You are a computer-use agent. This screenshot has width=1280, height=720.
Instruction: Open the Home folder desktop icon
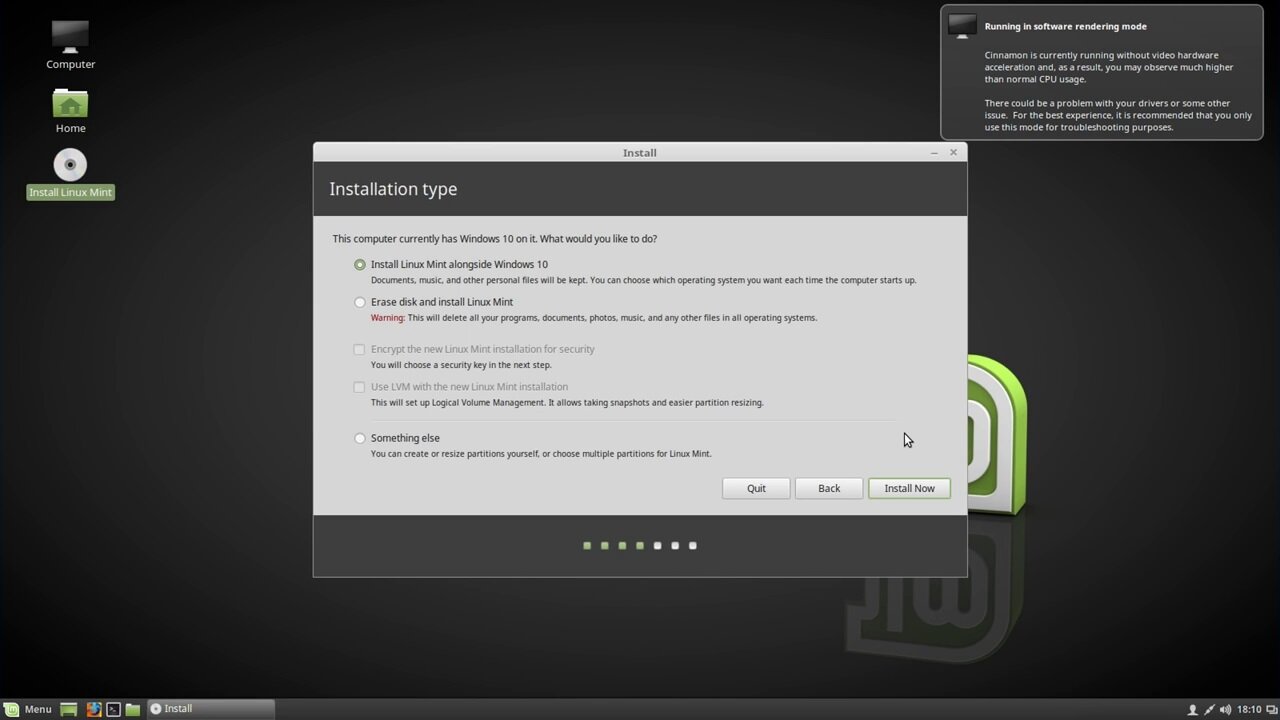pyautogui.click(x=70, y=110)
